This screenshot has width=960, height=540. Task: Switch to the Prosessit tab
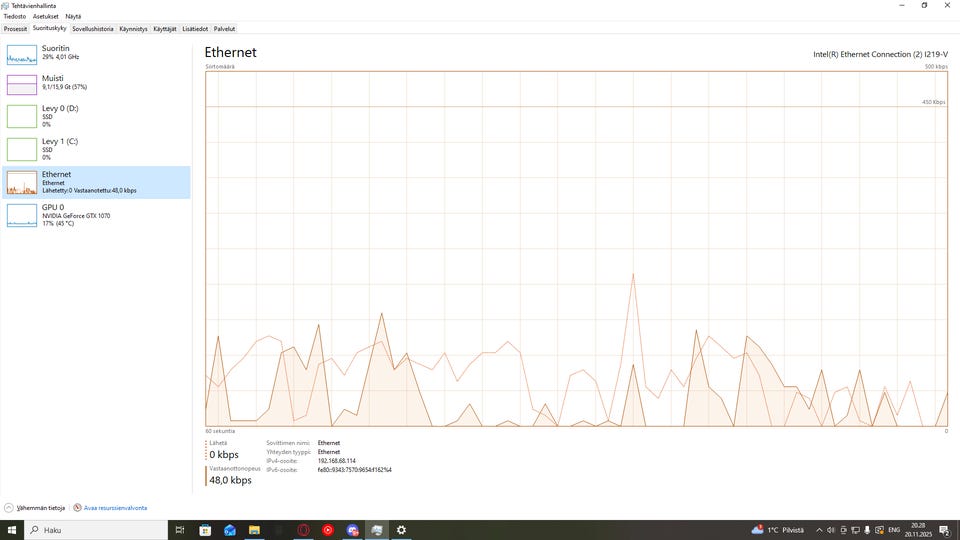coord(15,29)
